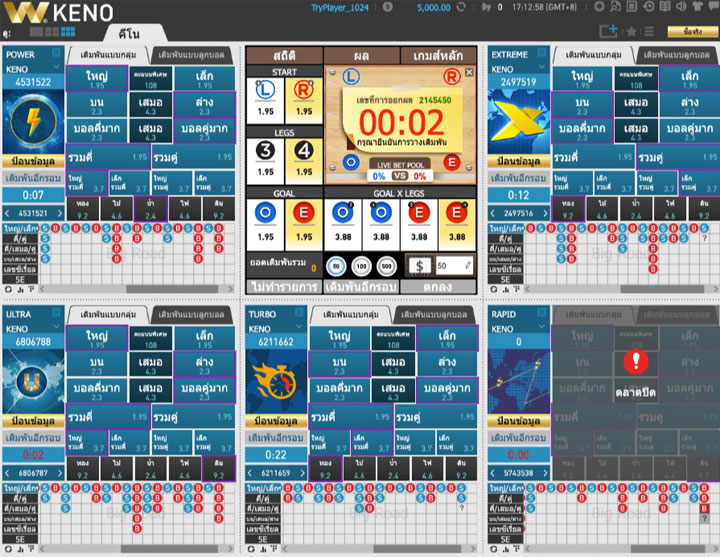Open the sound speaker settings icon
The width and height of the screenshot is (720, 557).
click(681, 6)
